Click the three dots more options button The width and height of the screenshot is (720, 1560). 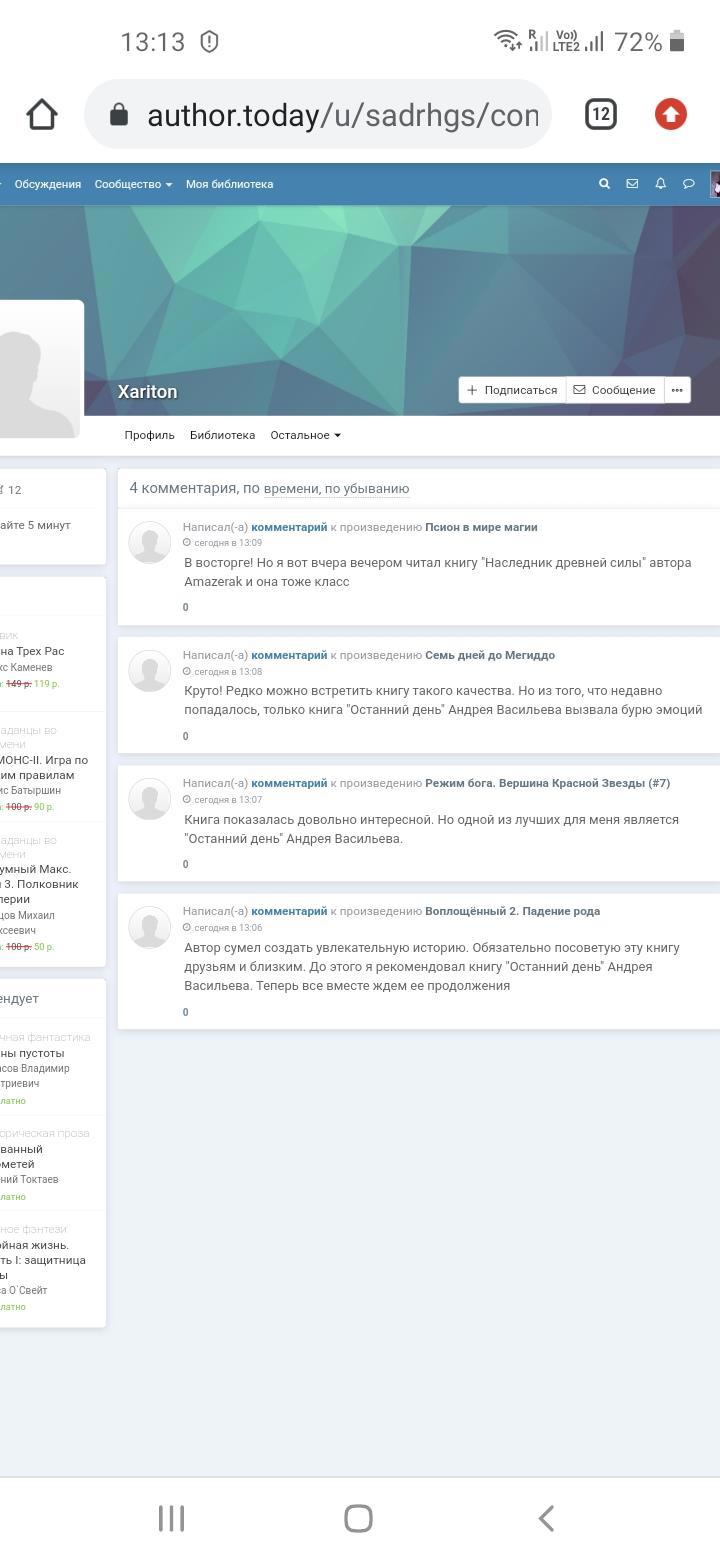(677, 390)
